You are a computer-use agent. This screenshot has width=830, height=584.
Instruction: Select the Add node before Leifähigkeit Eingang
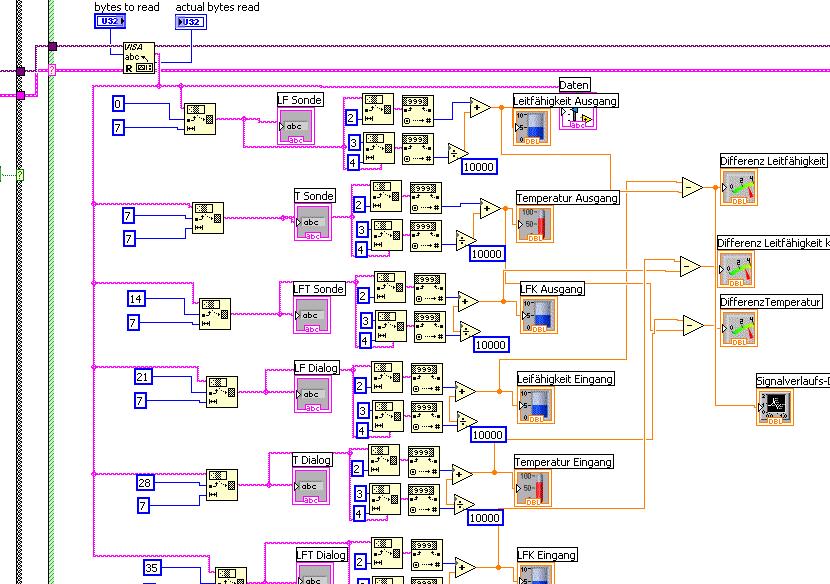coord(465,392)
